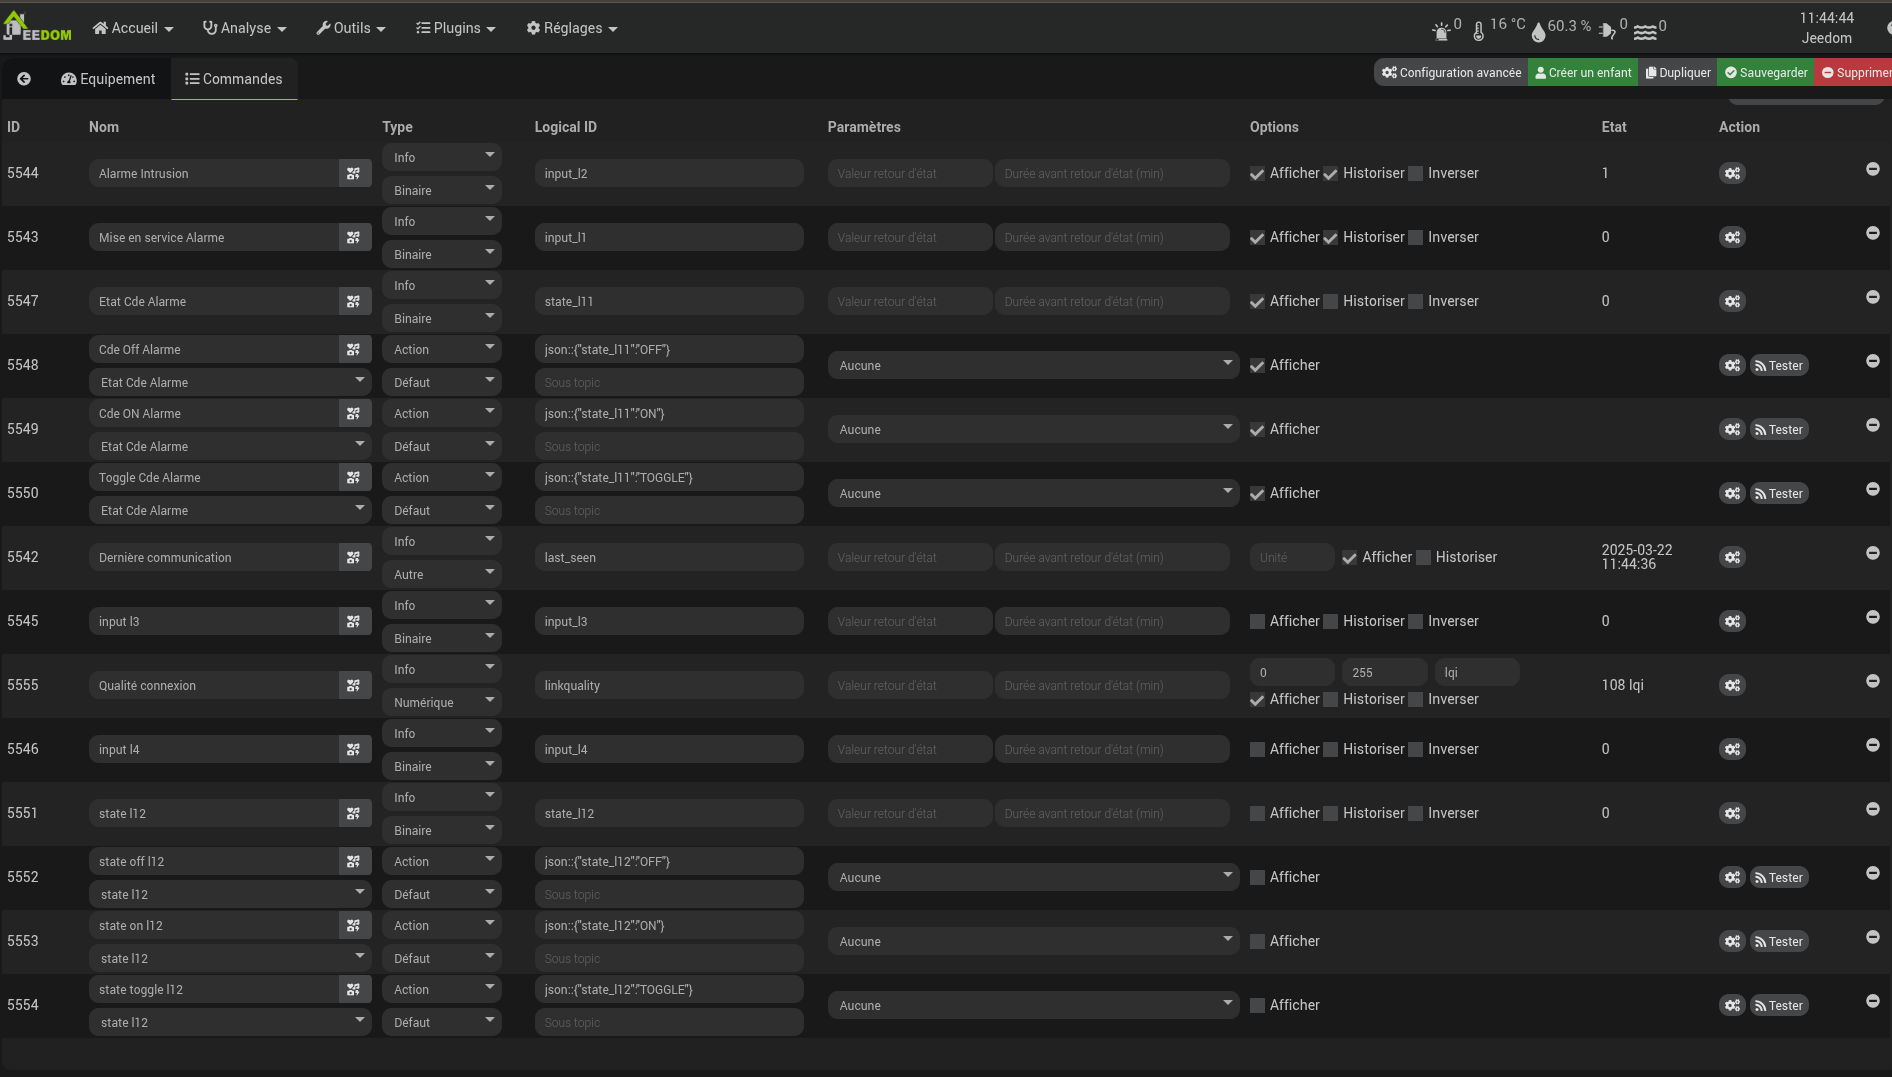Click the temperature thermometer icon in header

(x=1478, y=31)
